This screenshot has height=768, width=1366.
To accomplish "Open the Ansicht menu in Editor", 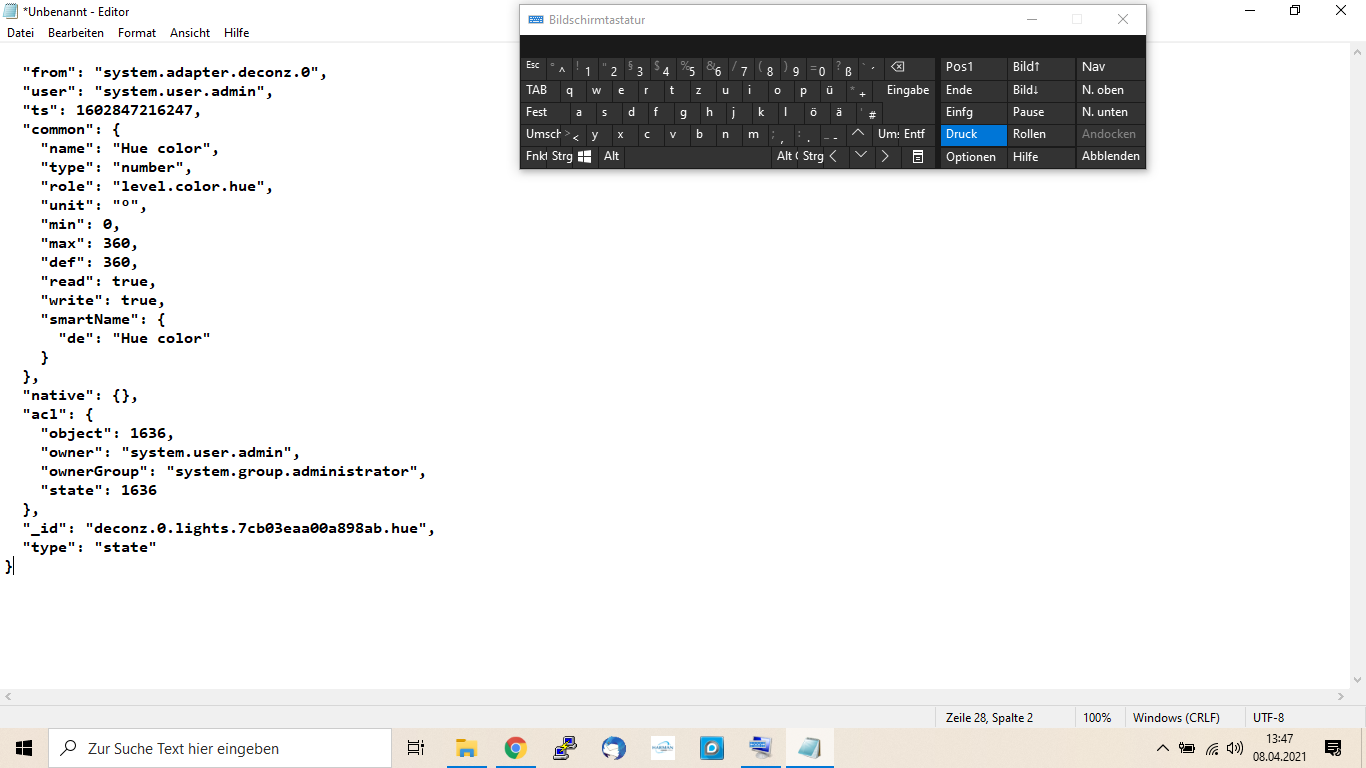I will (x=190, y=33).
